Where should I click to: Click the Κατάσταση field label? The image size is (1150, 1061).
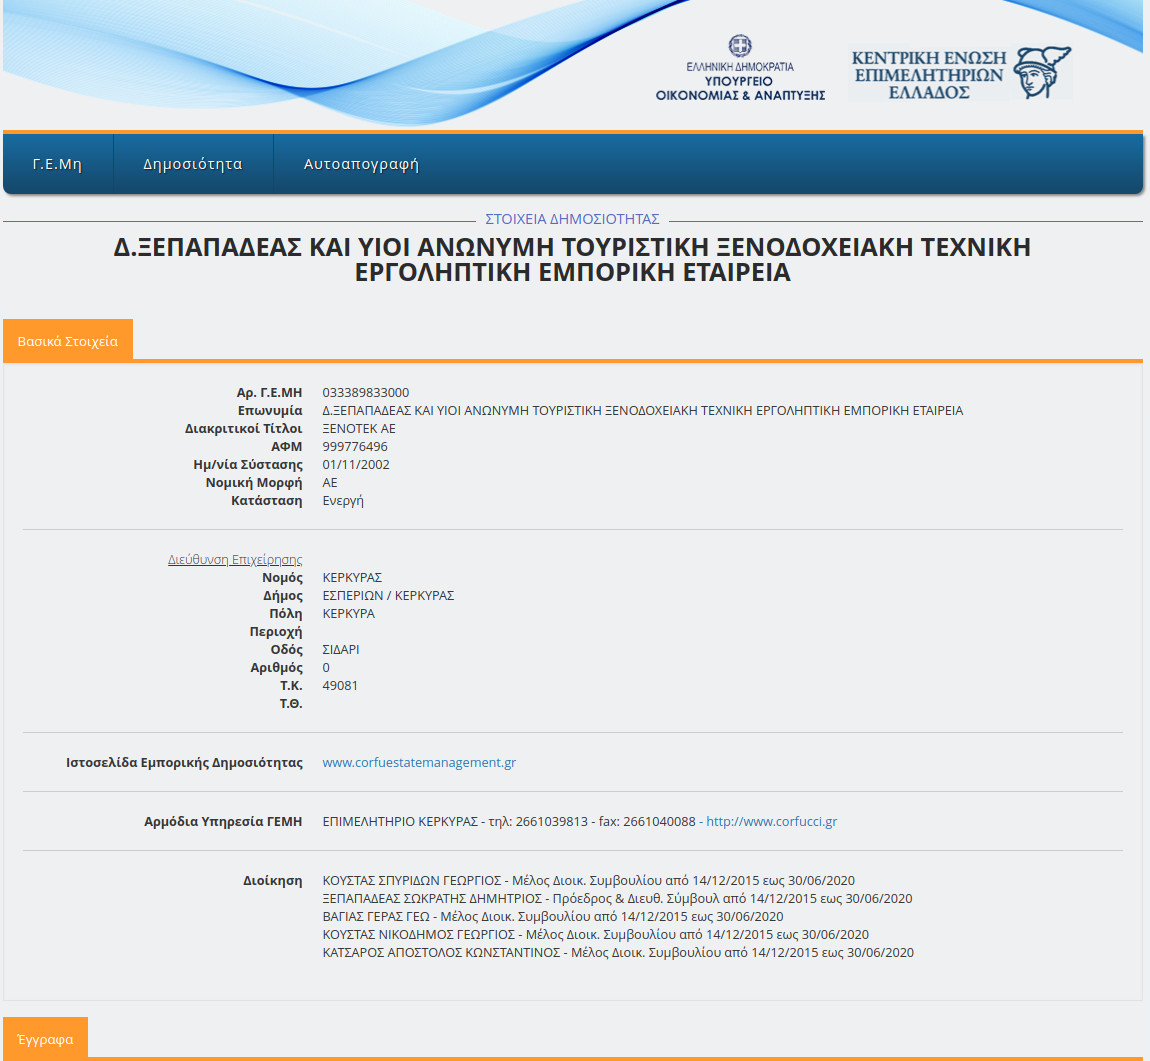coord(266,501)
